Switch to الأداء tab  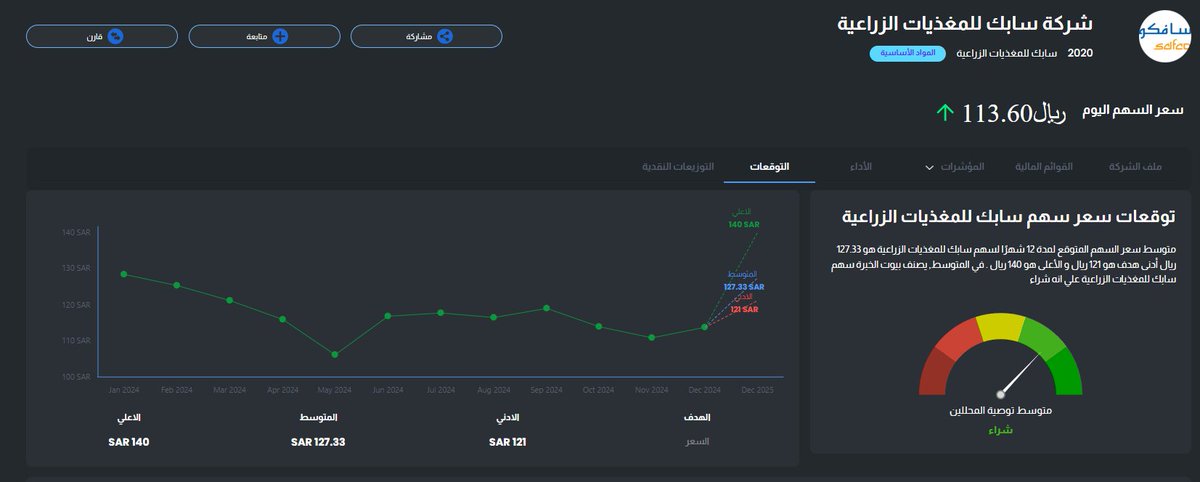click(x=861, y=166)
